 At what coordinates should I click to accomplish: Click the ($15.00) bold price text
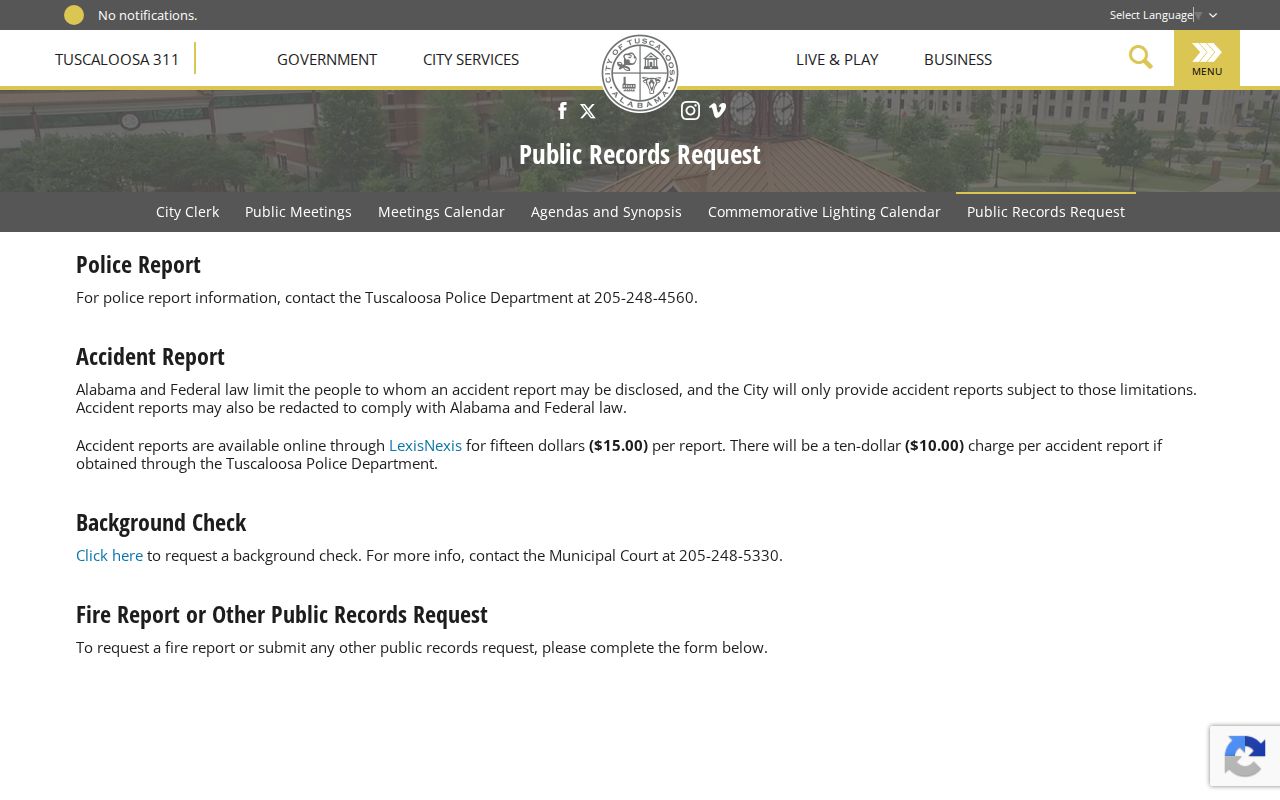coord(618,446)
